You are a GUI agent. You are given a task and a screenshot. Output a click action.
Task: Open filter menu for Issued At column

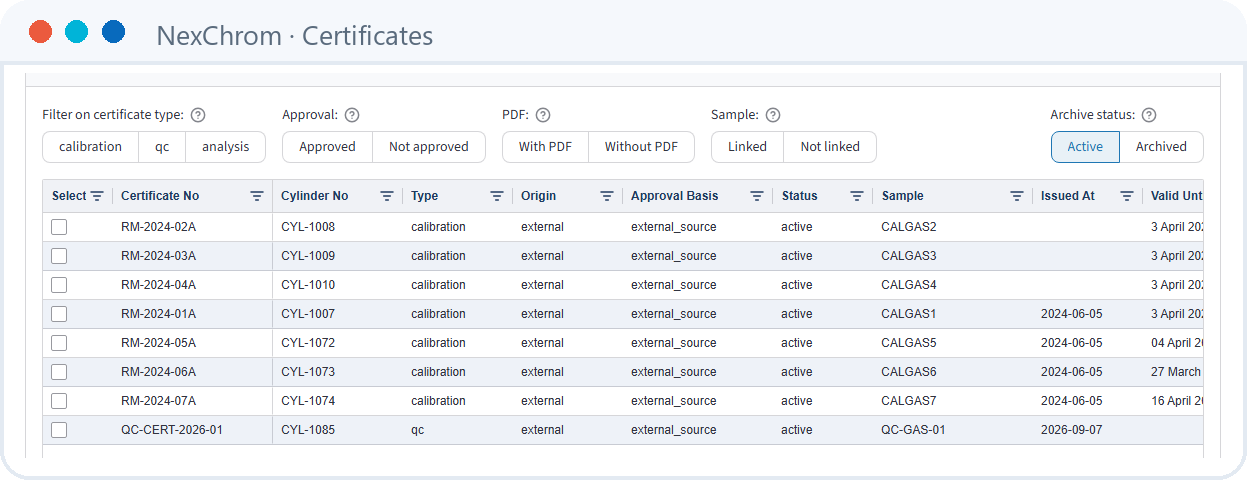coord(1127,196)
